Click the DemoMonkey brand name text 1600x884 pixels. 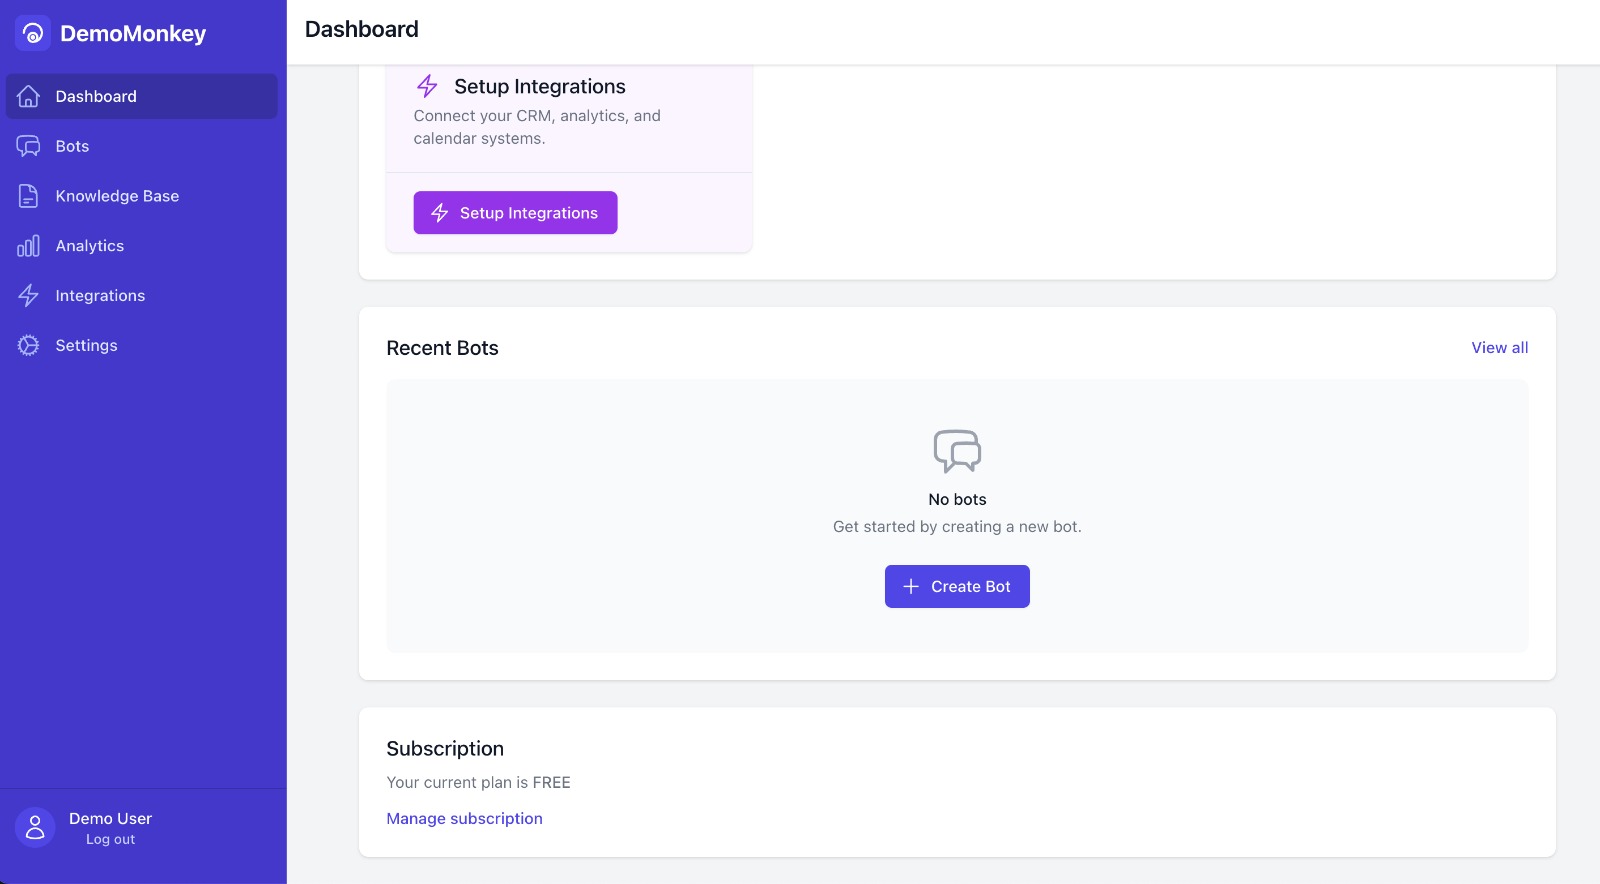[x=133, y=34]
